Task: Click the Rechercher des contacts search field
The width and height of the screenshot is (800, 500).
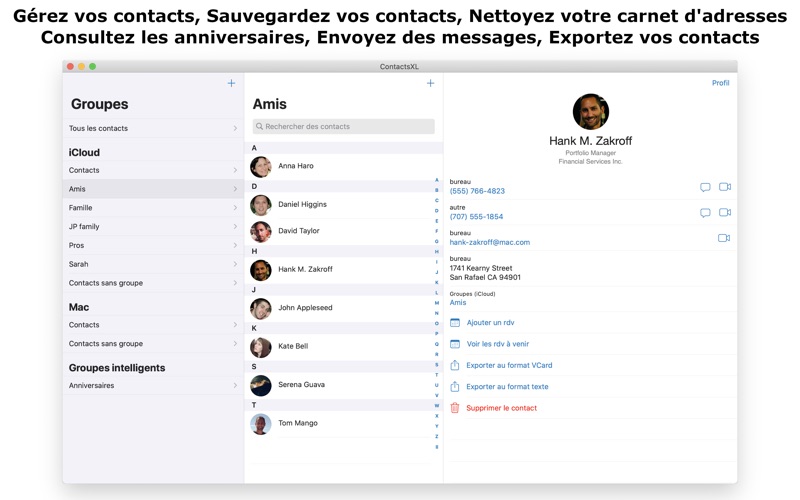Action: click(x=343, y=127)
